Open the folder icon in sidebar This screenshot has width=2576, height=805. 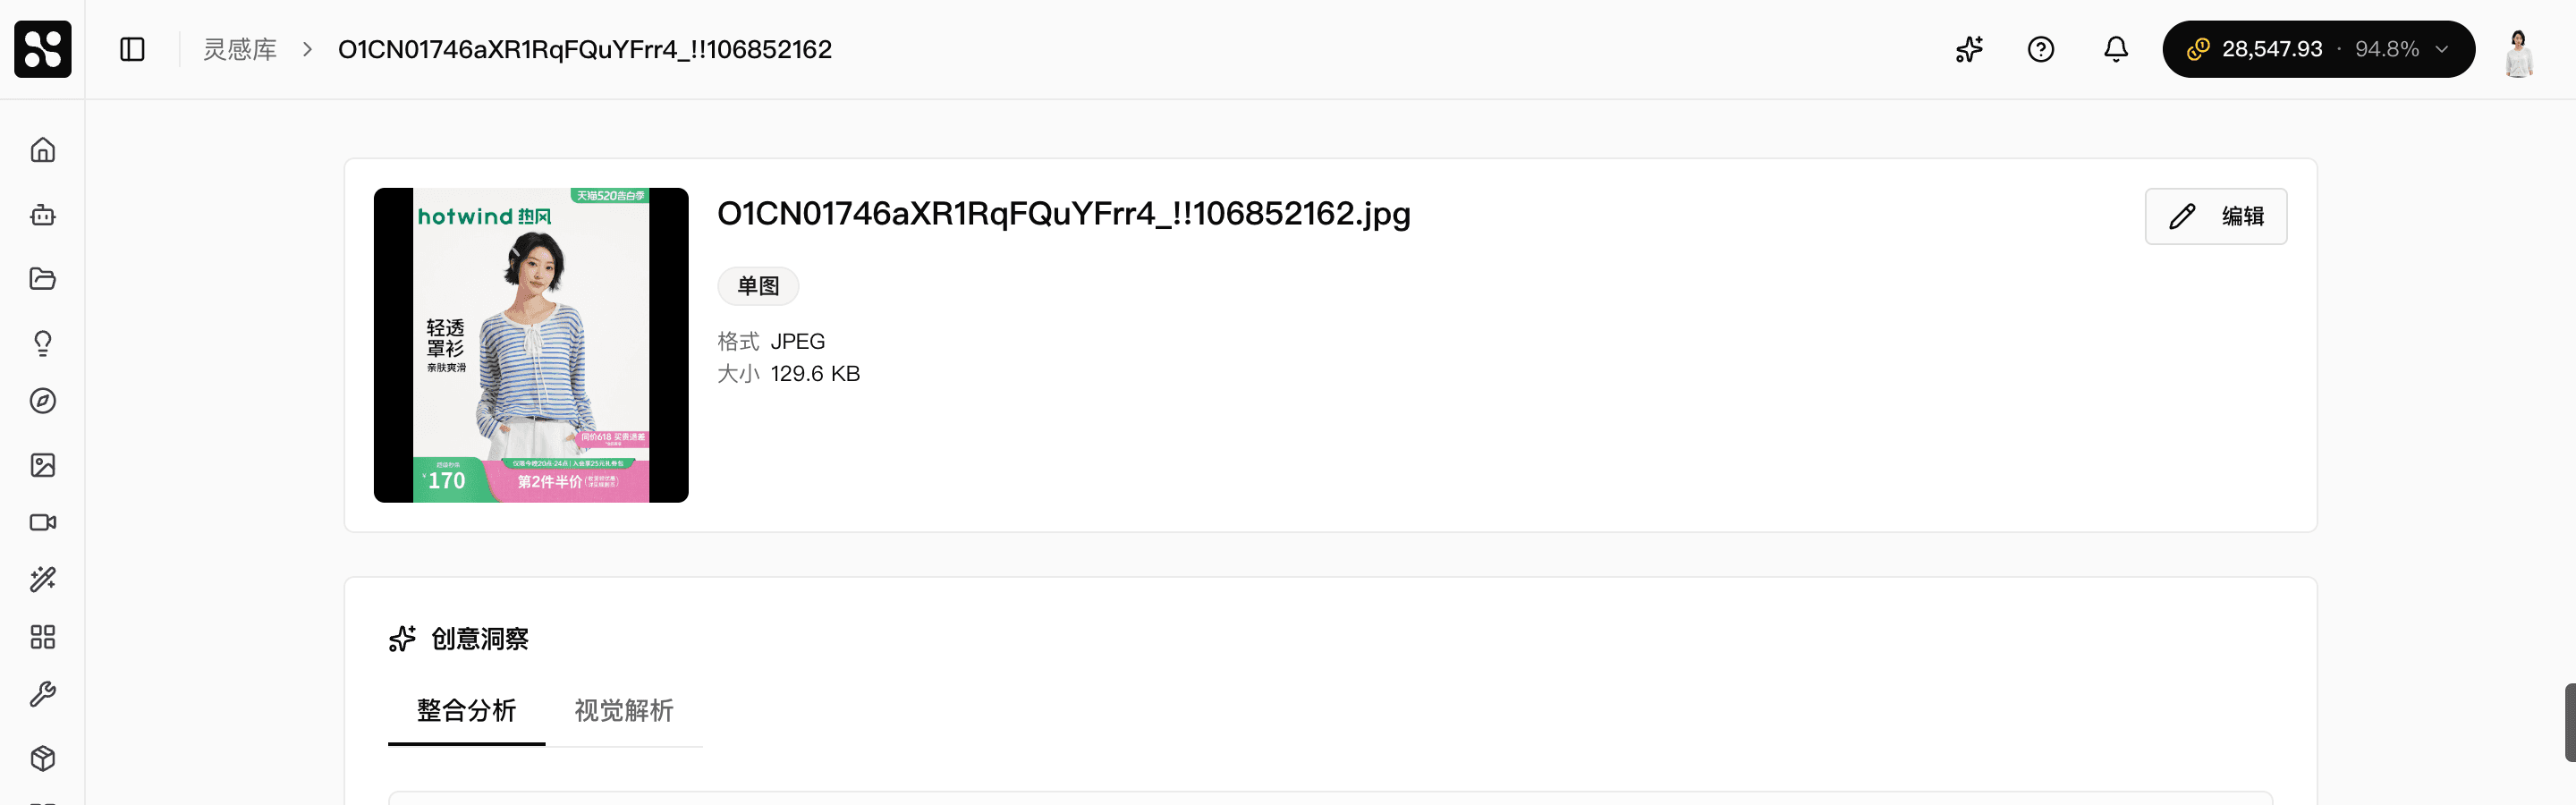[x=43, y=279]
